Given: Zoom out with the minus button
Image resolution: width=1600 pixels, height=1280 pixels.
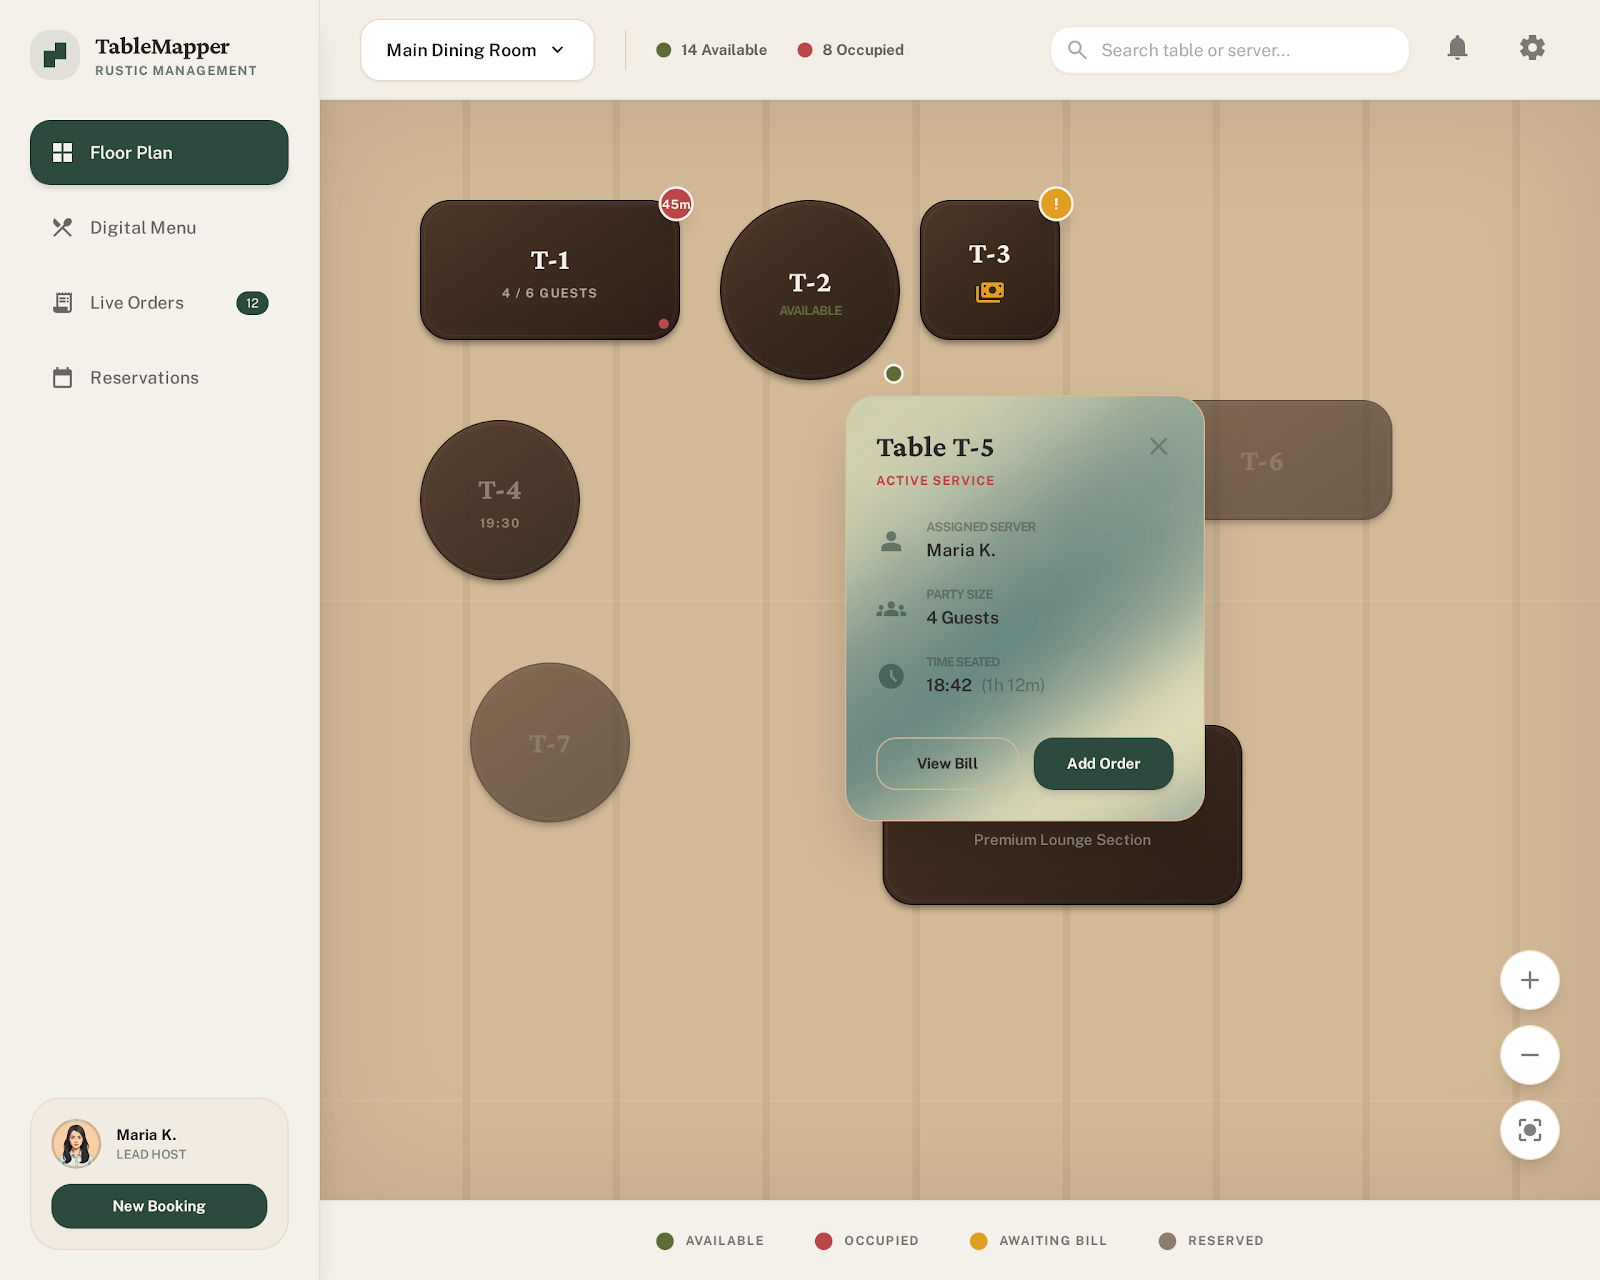Looking at the screenshot, I should coord(1529,1055).
